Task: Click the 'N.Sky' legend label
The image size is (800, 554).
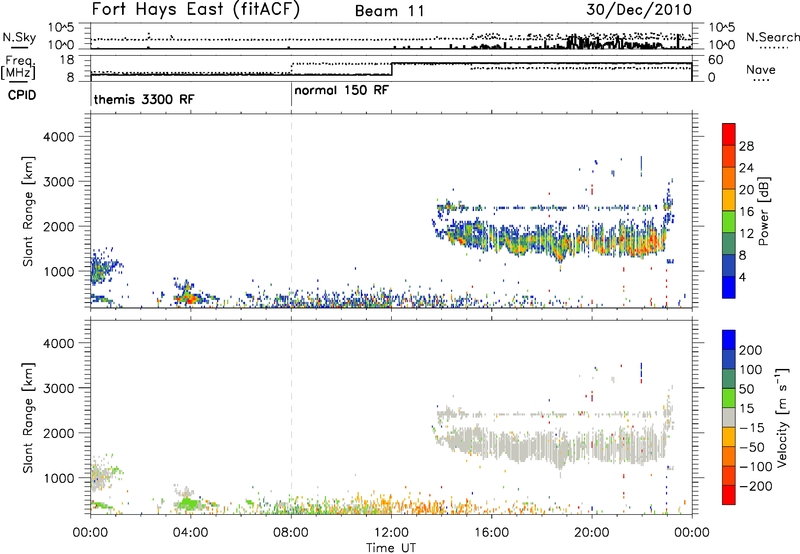Action: (x=19, y=37)
